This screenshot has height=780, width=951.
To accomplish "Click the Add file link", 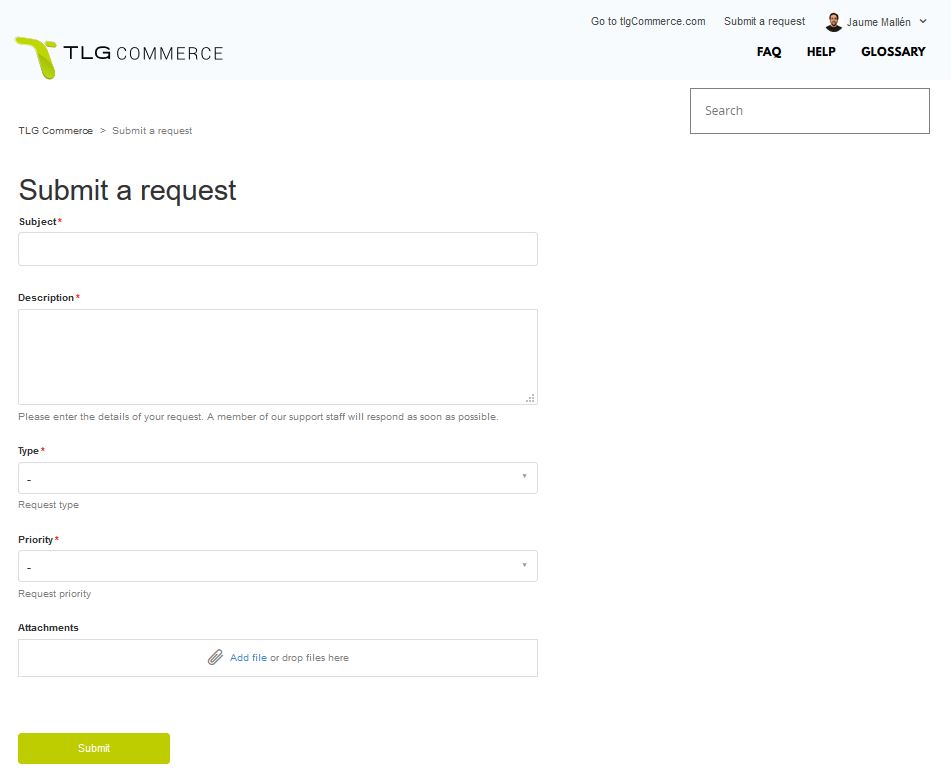I will point(248,657).
